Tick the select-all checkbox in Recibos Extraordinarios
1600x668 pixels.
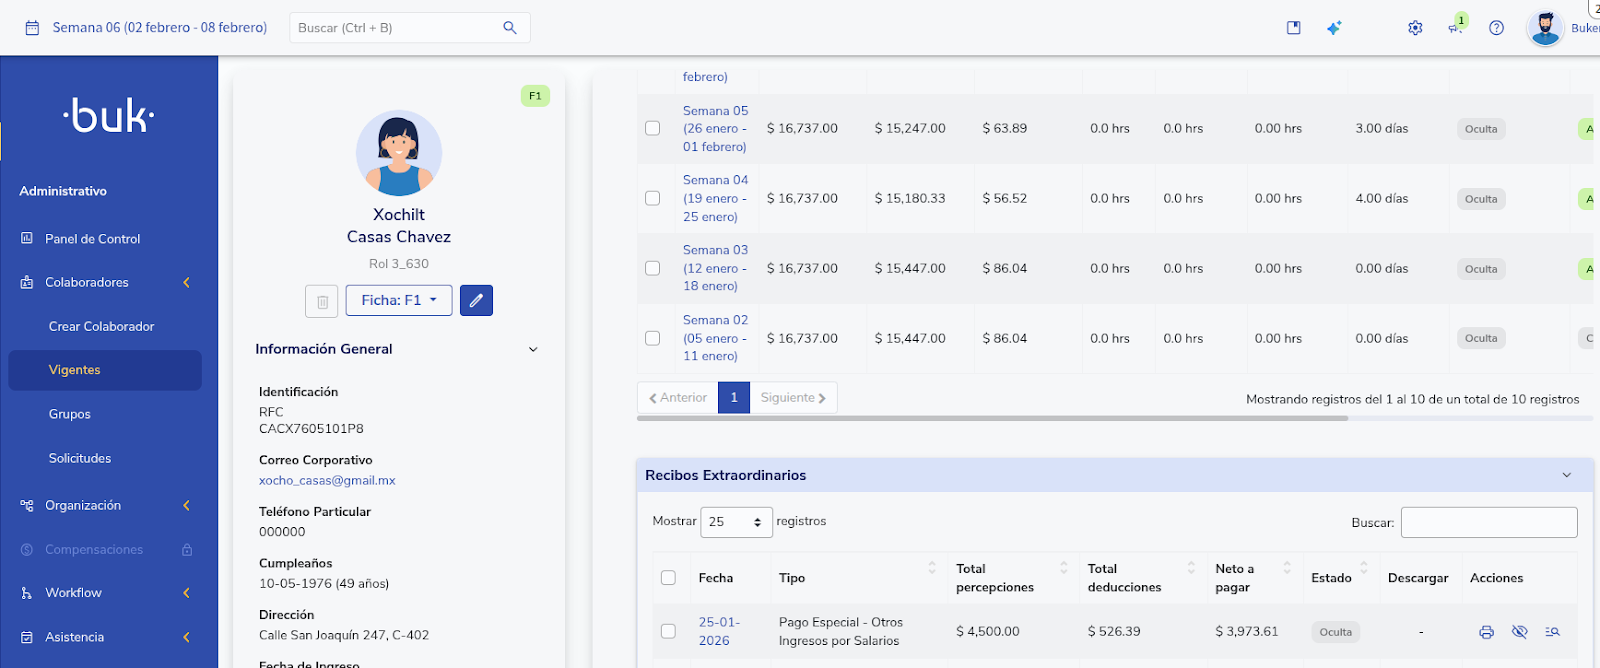[x=668, y=578]
